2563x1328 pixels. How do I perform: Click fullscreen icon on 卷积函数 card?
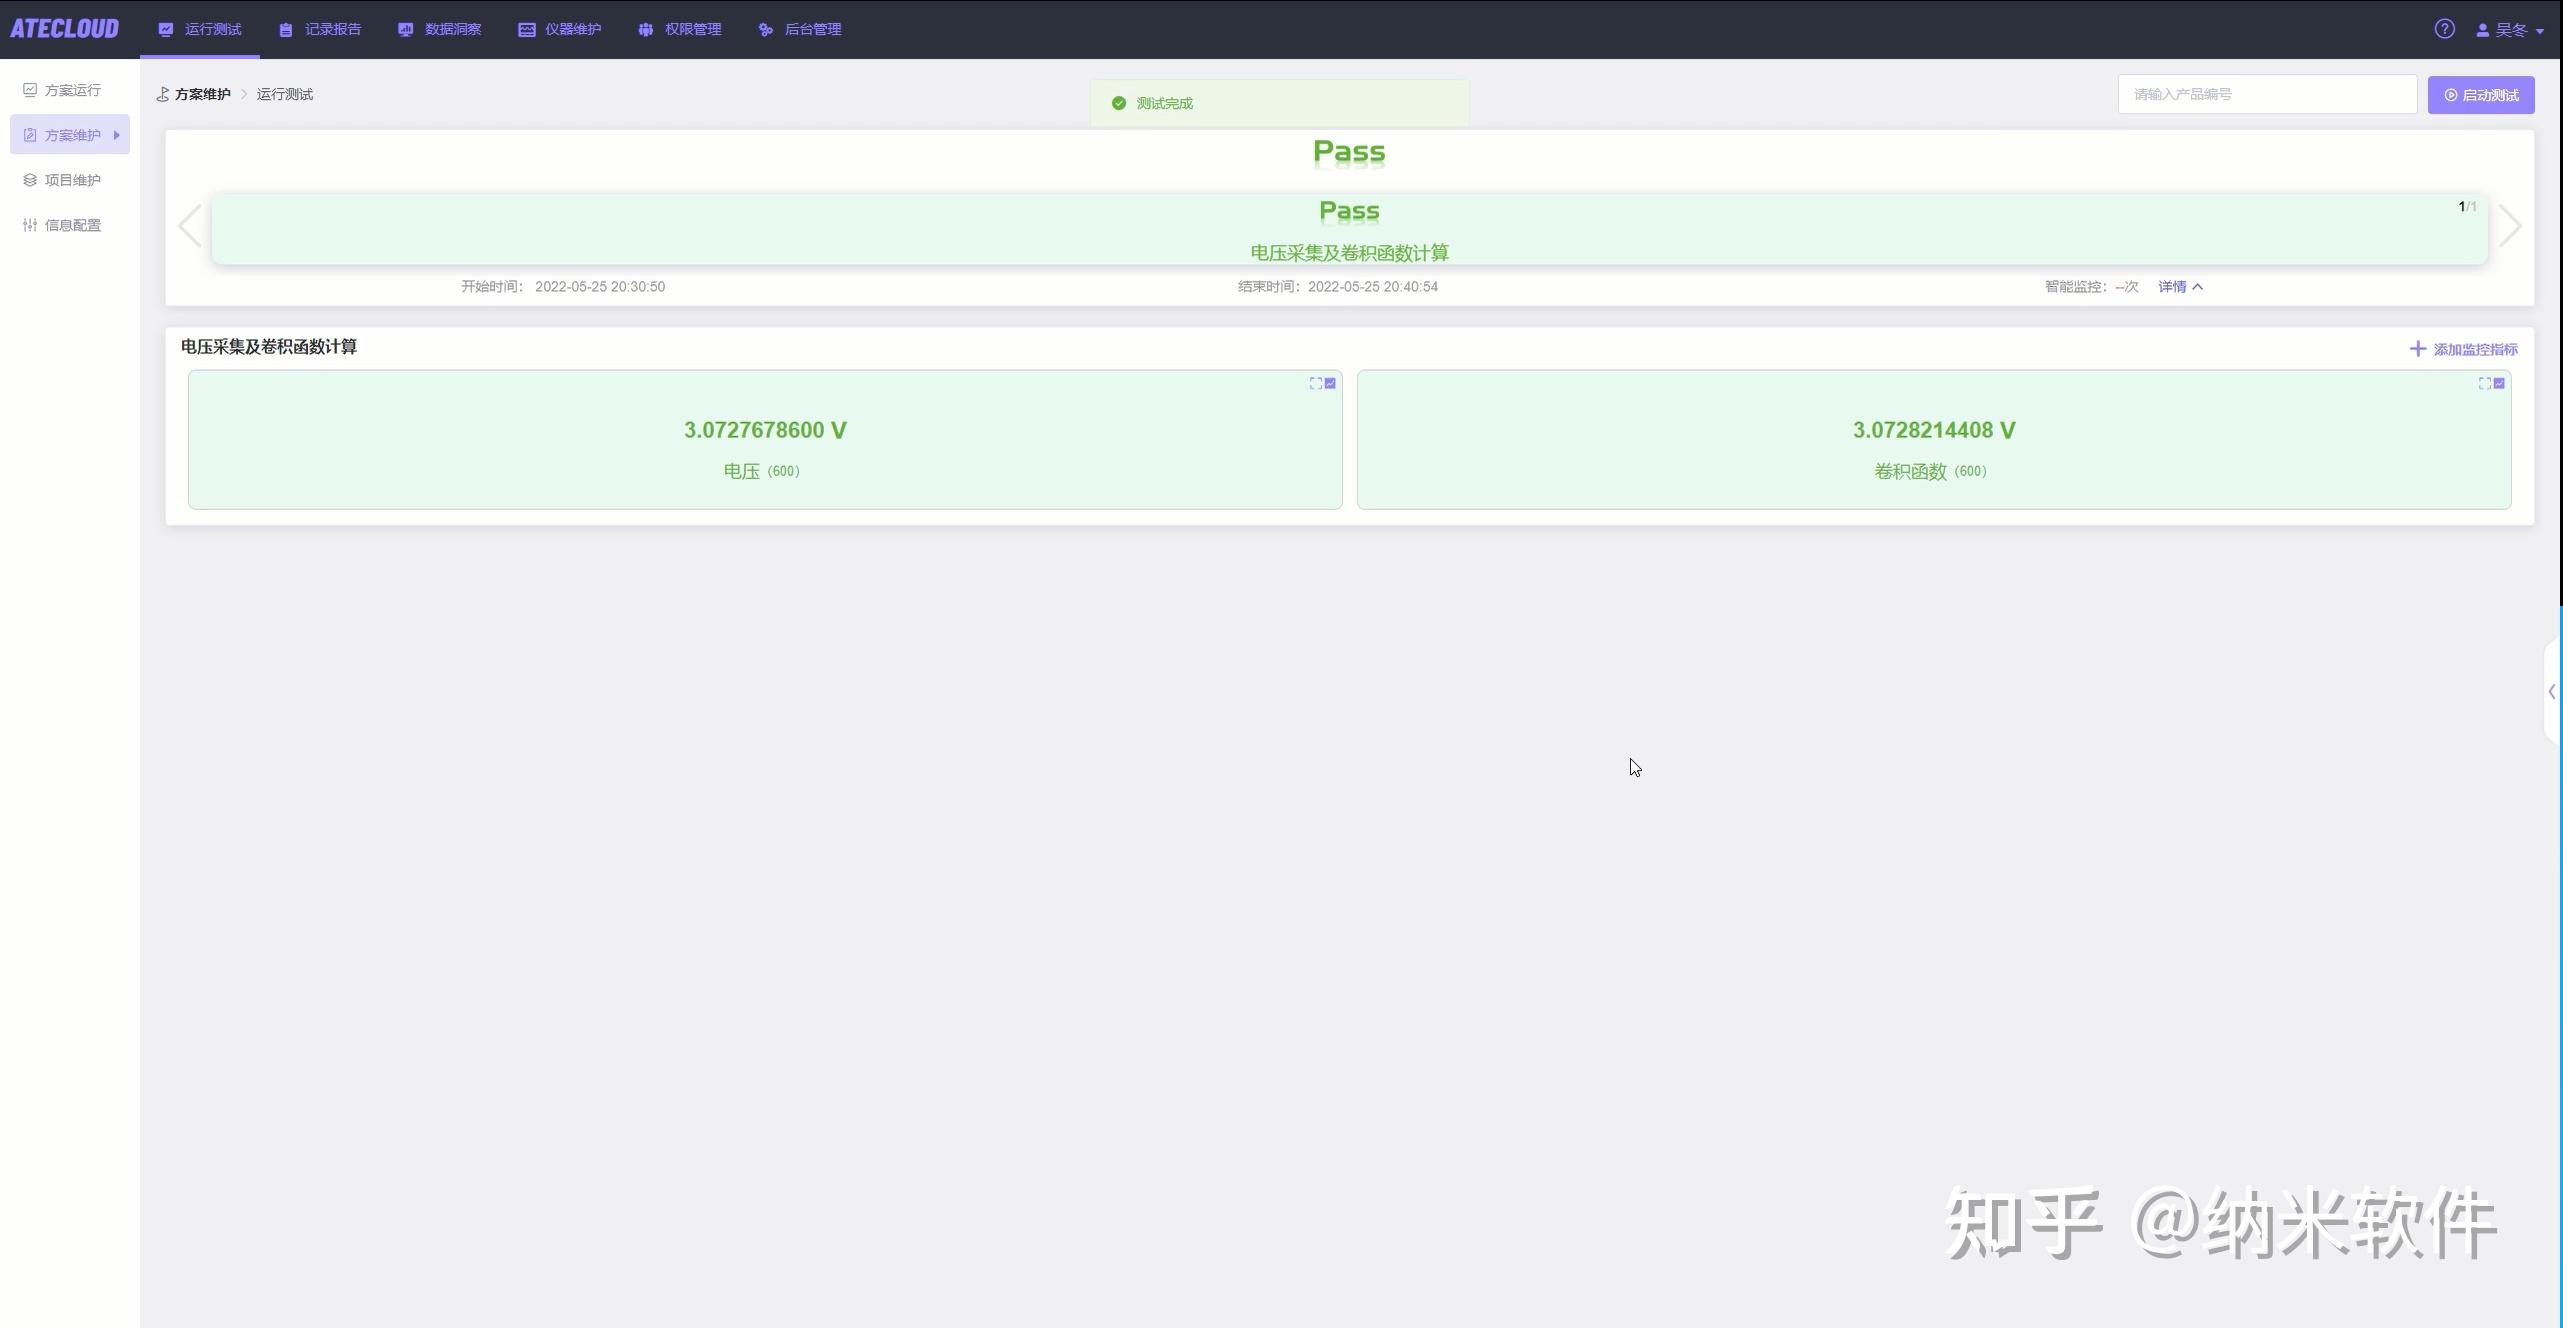pos(2484,383)
